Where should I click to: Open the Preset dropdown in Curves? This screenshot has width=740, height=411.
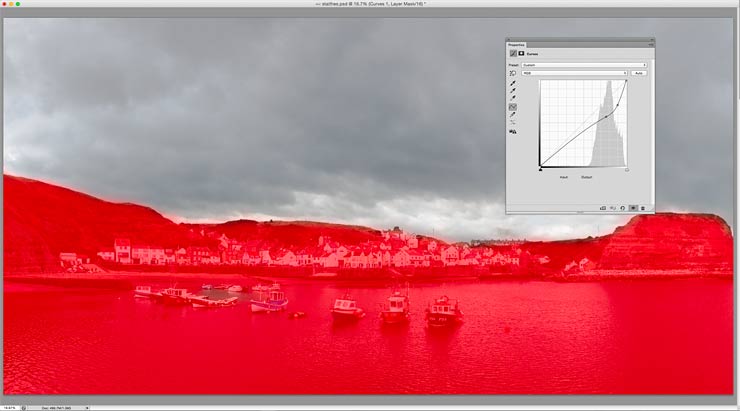coord(584,65)
